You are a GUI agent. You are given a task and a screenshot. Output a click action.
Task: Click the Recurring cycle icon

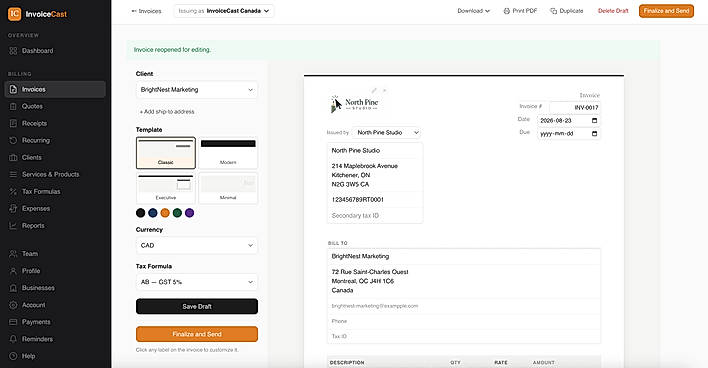click(x=13, y=140)
